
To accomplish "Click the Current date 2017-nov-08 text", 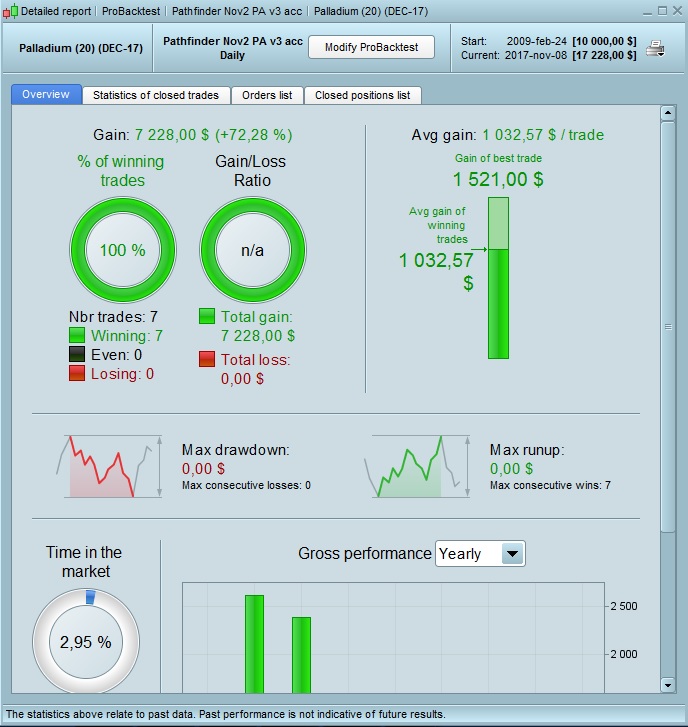I will click(x=535, y=55).
